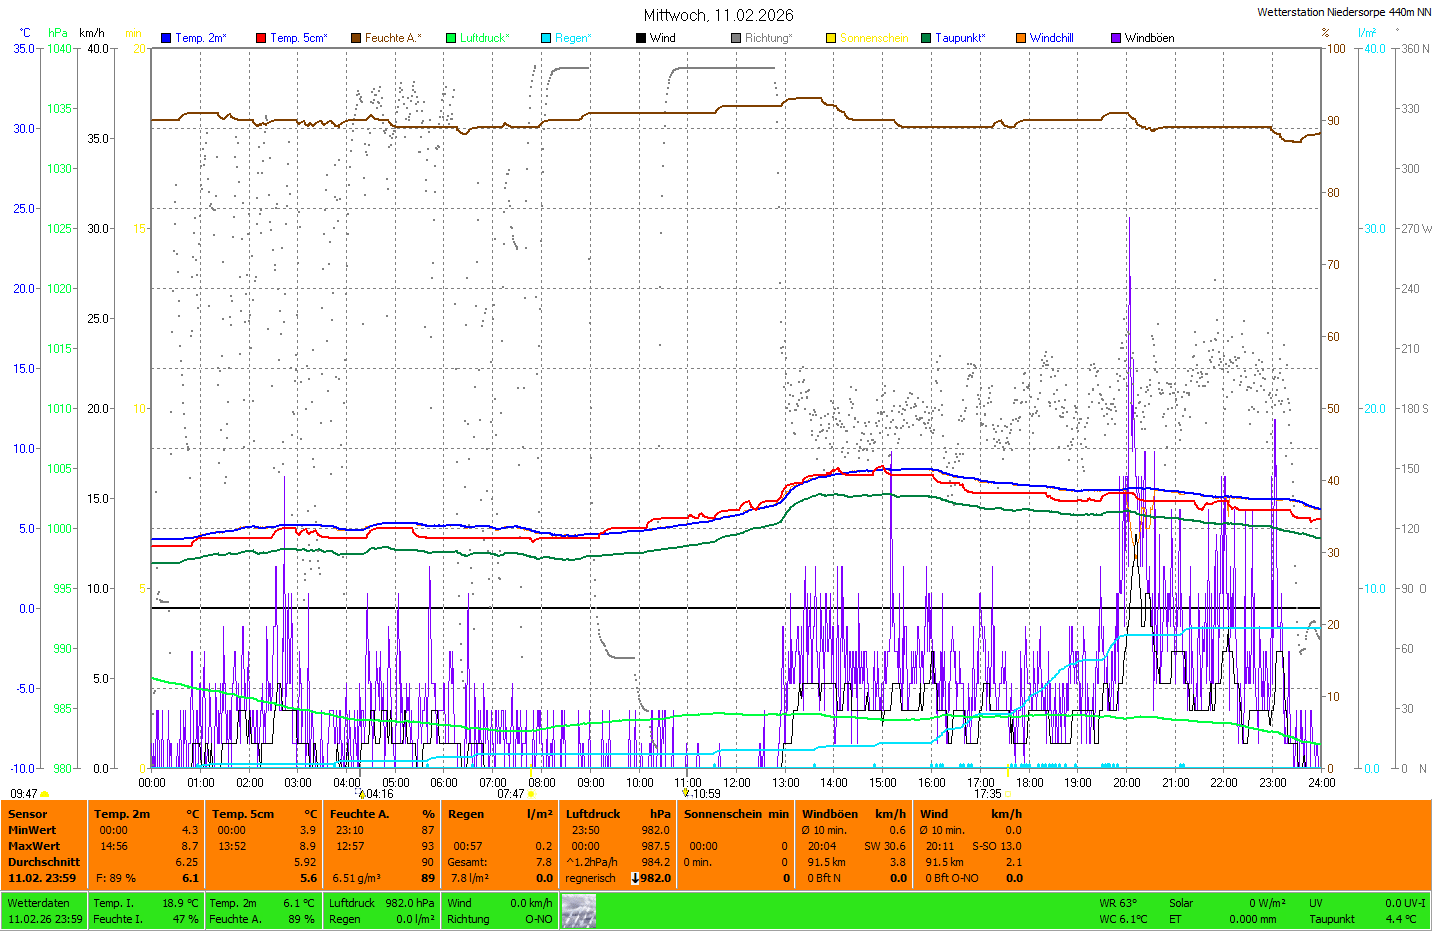Click the black Wind legend square
This screenshot has height=931, width=1432.
tap(641, 38)
